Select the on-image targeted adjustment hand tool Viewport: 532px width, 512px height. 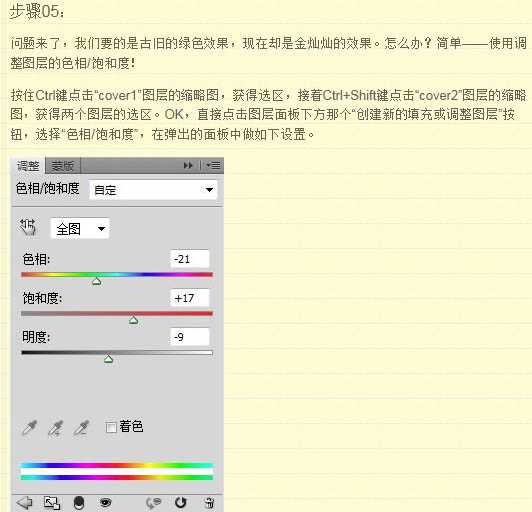[x=27, y=227]
